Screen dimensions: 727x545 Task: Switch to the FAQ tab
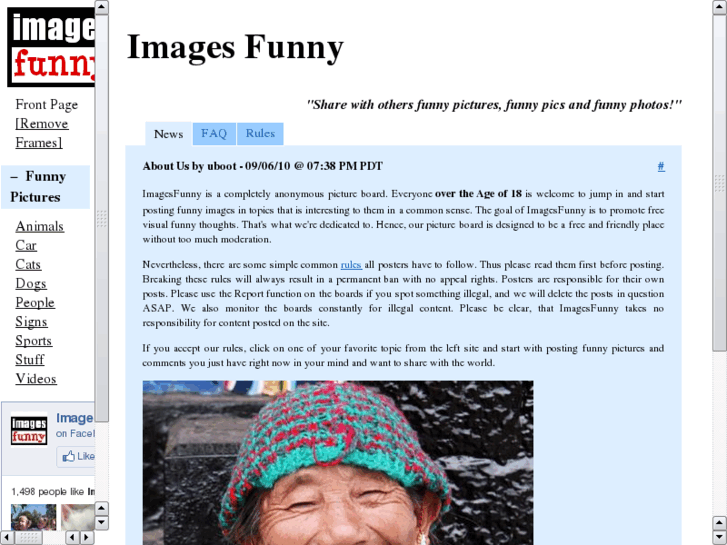214,134
